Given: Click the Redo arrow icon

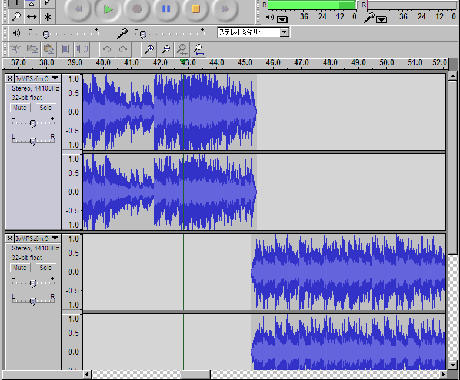Looking at the screenshot, I should 123,50.
